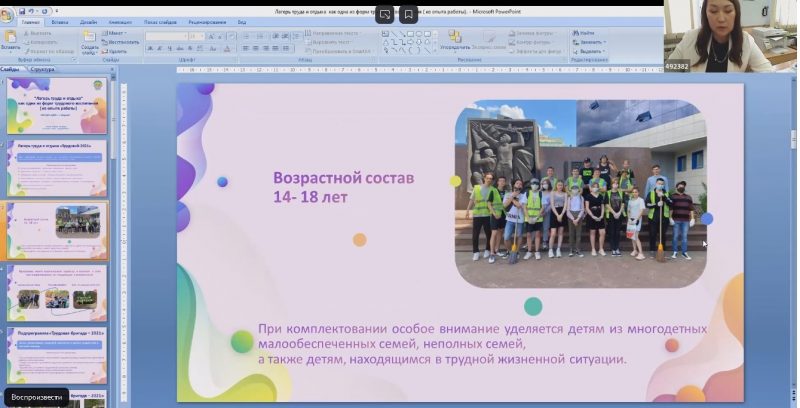Open the Вставка ribbon tab

[x=60, y=22]
